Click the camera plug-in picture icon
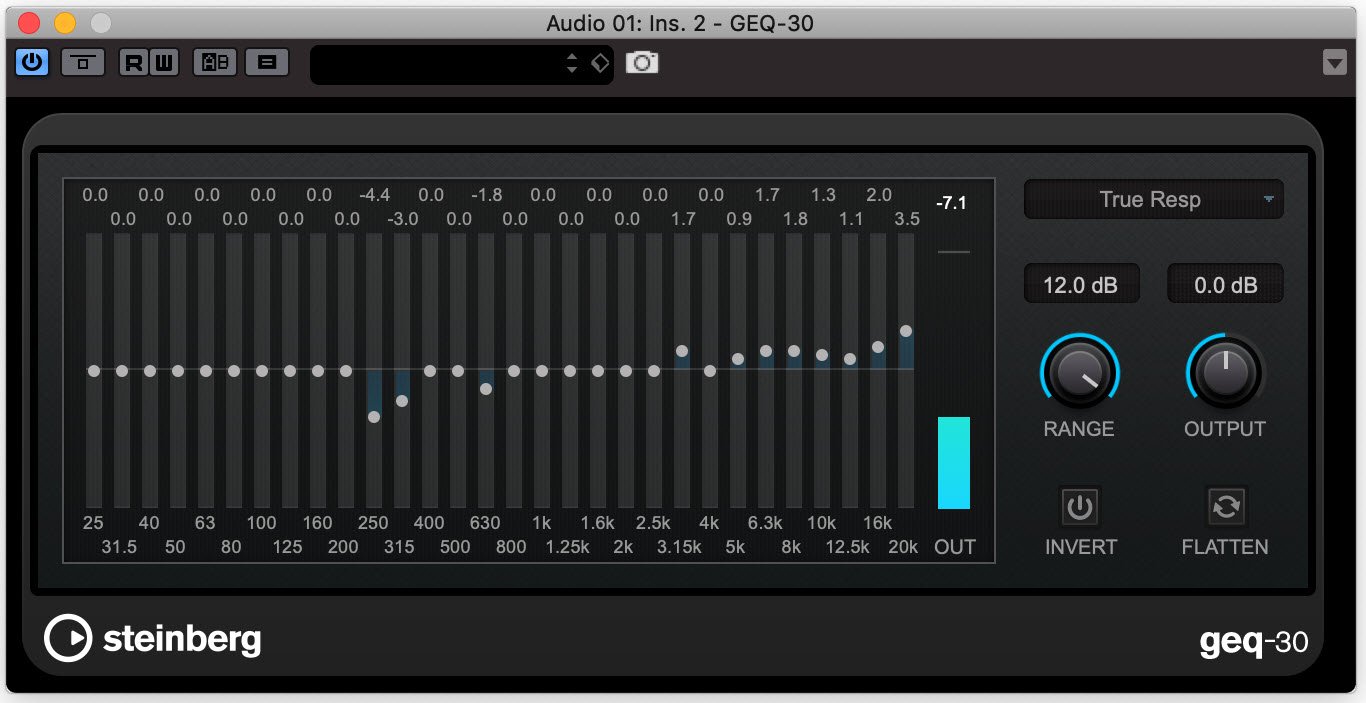 coord(642,63)
